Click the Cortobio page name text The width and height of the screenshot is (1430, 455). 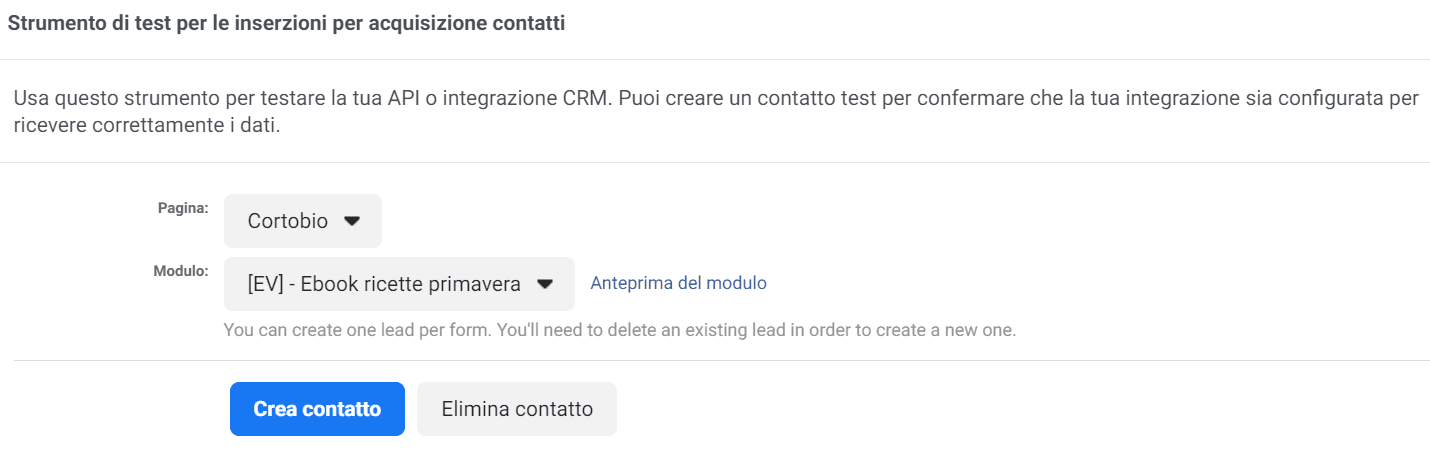pyautogui.click(x=288, y=221)
